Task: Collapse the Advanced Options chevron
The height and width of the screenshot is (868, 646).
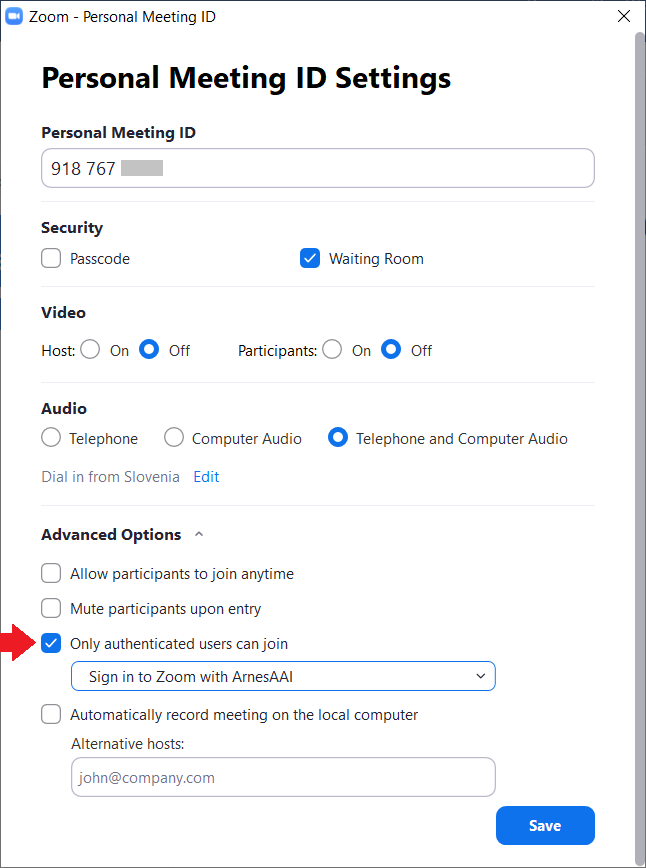Action: pyautogui.click(x=199, y=535)
